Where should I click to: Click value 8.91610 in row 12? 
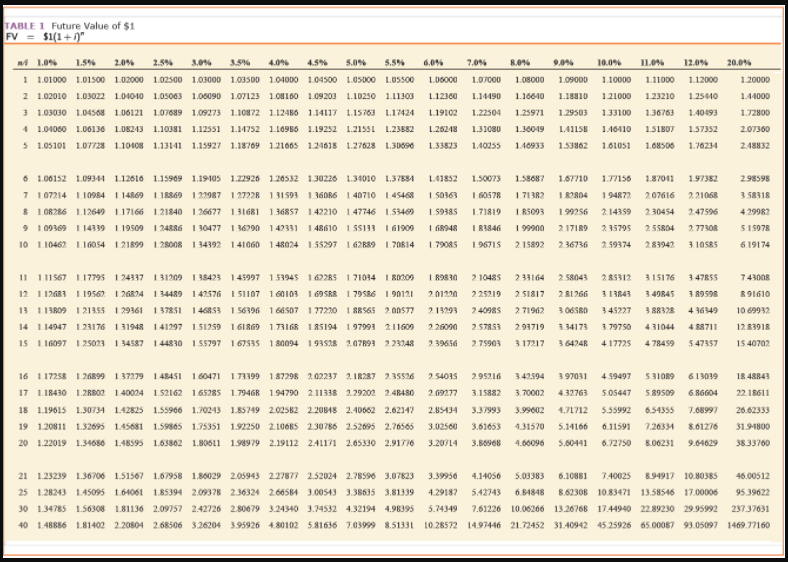coord(755,294)
